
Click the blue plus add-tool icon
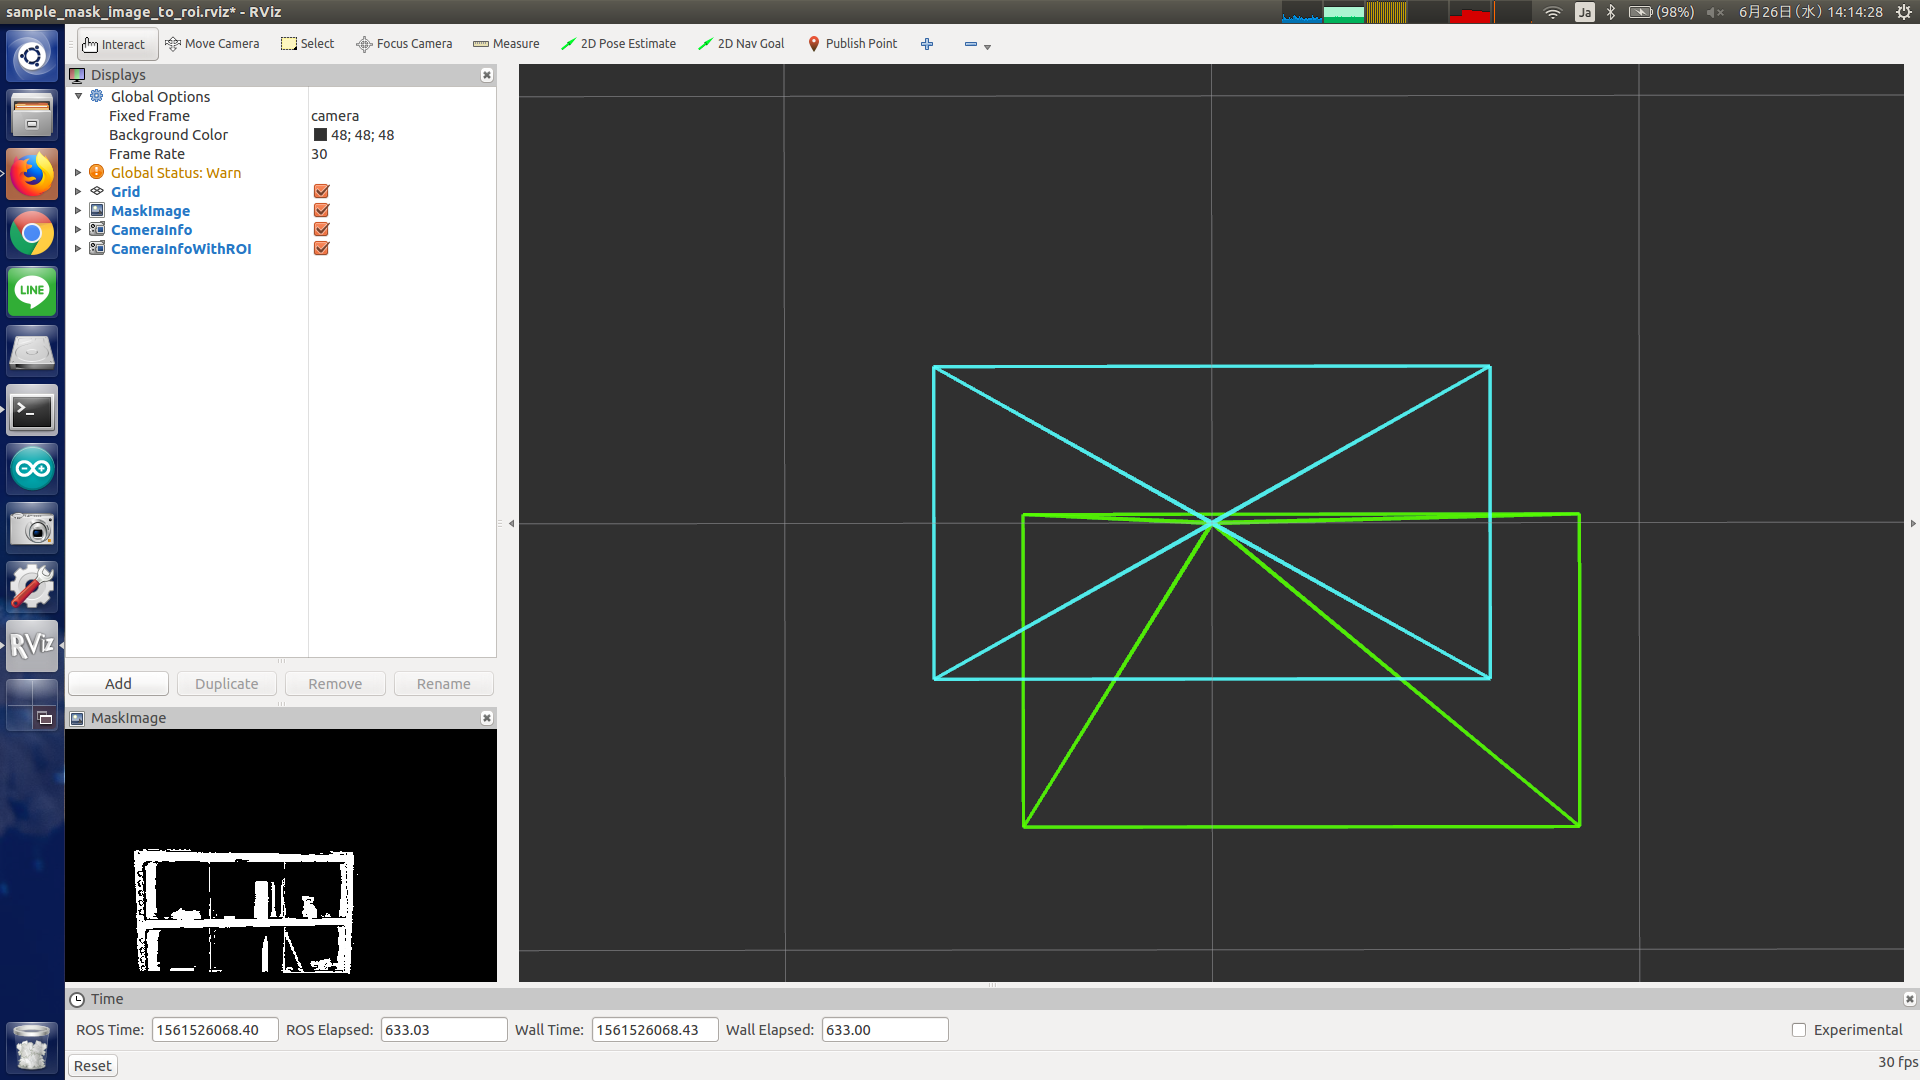[x=927, y=44]
